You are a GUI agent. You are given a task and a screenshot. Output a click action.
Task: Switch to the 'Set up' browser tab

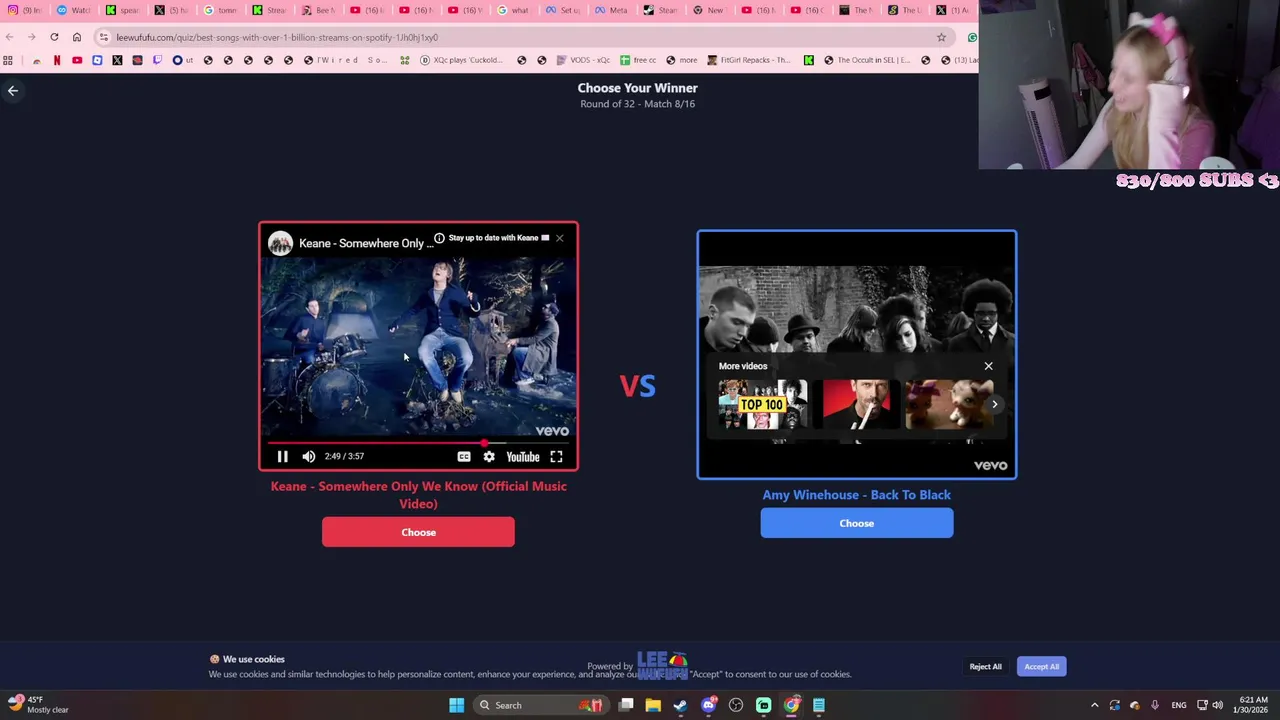coord(564,10)
